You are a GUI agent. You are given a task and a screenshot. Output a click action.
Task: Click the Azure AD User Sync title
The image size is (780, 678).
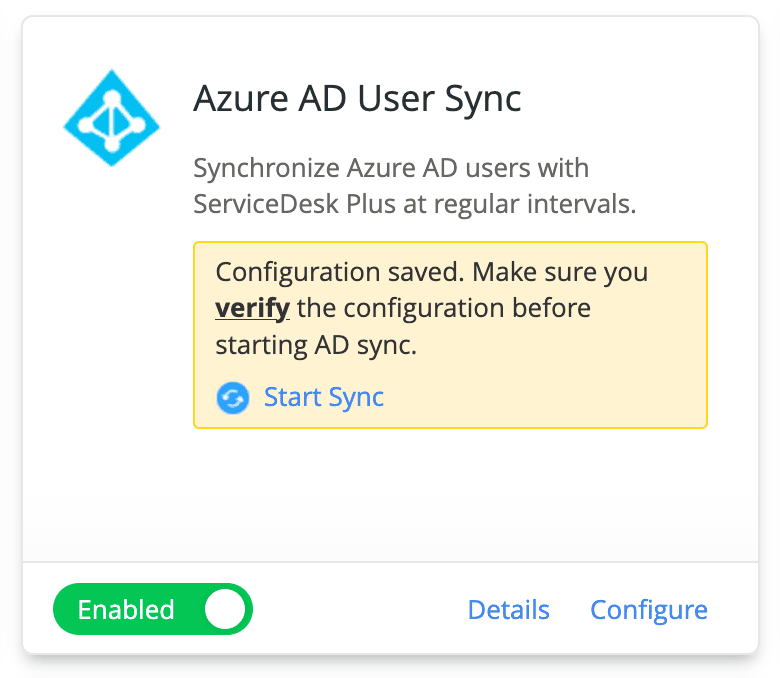(x=357, y=100)
